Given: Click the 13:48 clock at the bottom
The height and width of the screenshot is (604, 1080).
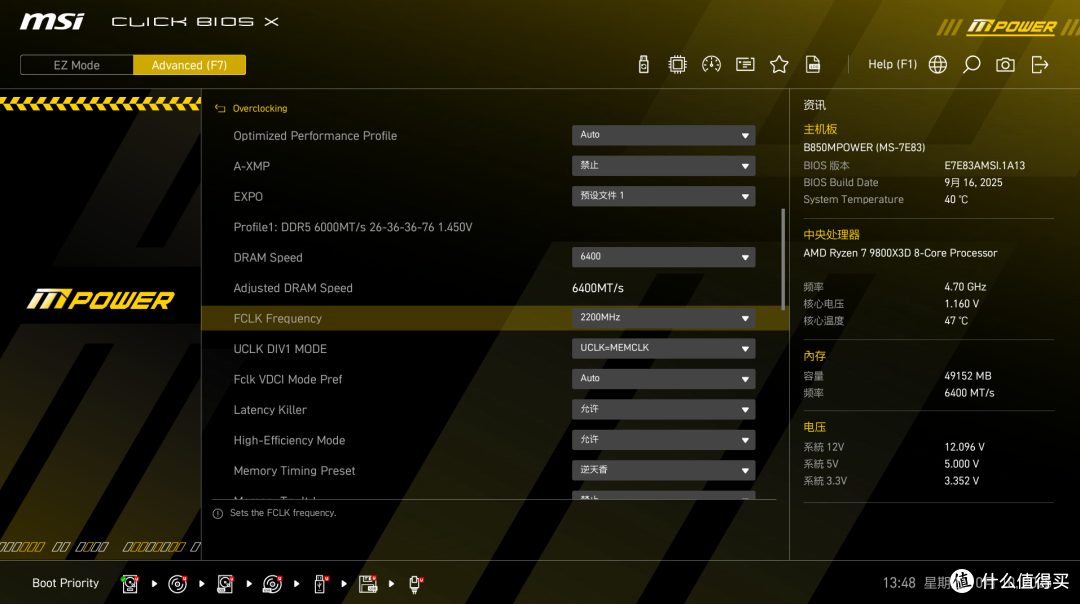Looking at the screenshot, I should [899, 583].
